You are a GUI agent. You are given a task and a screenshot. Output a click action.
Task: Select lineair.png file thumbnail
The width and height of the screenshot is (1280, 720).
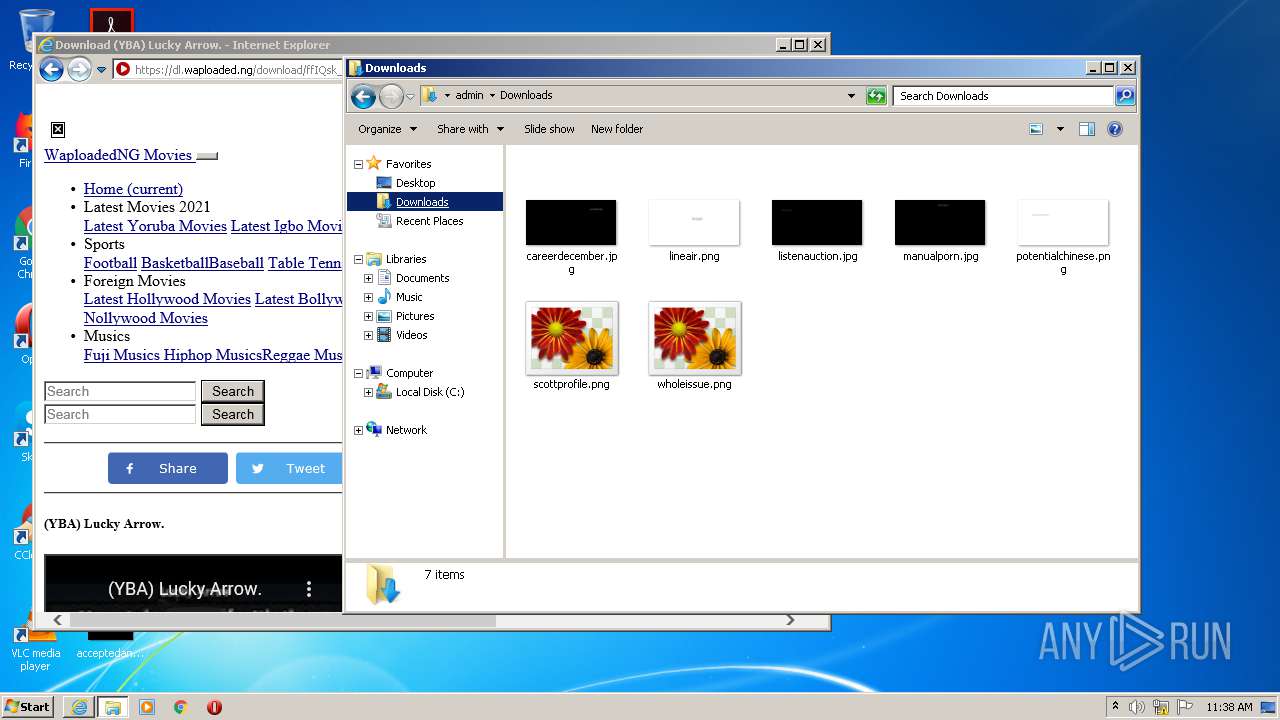[x=694, y=222]
